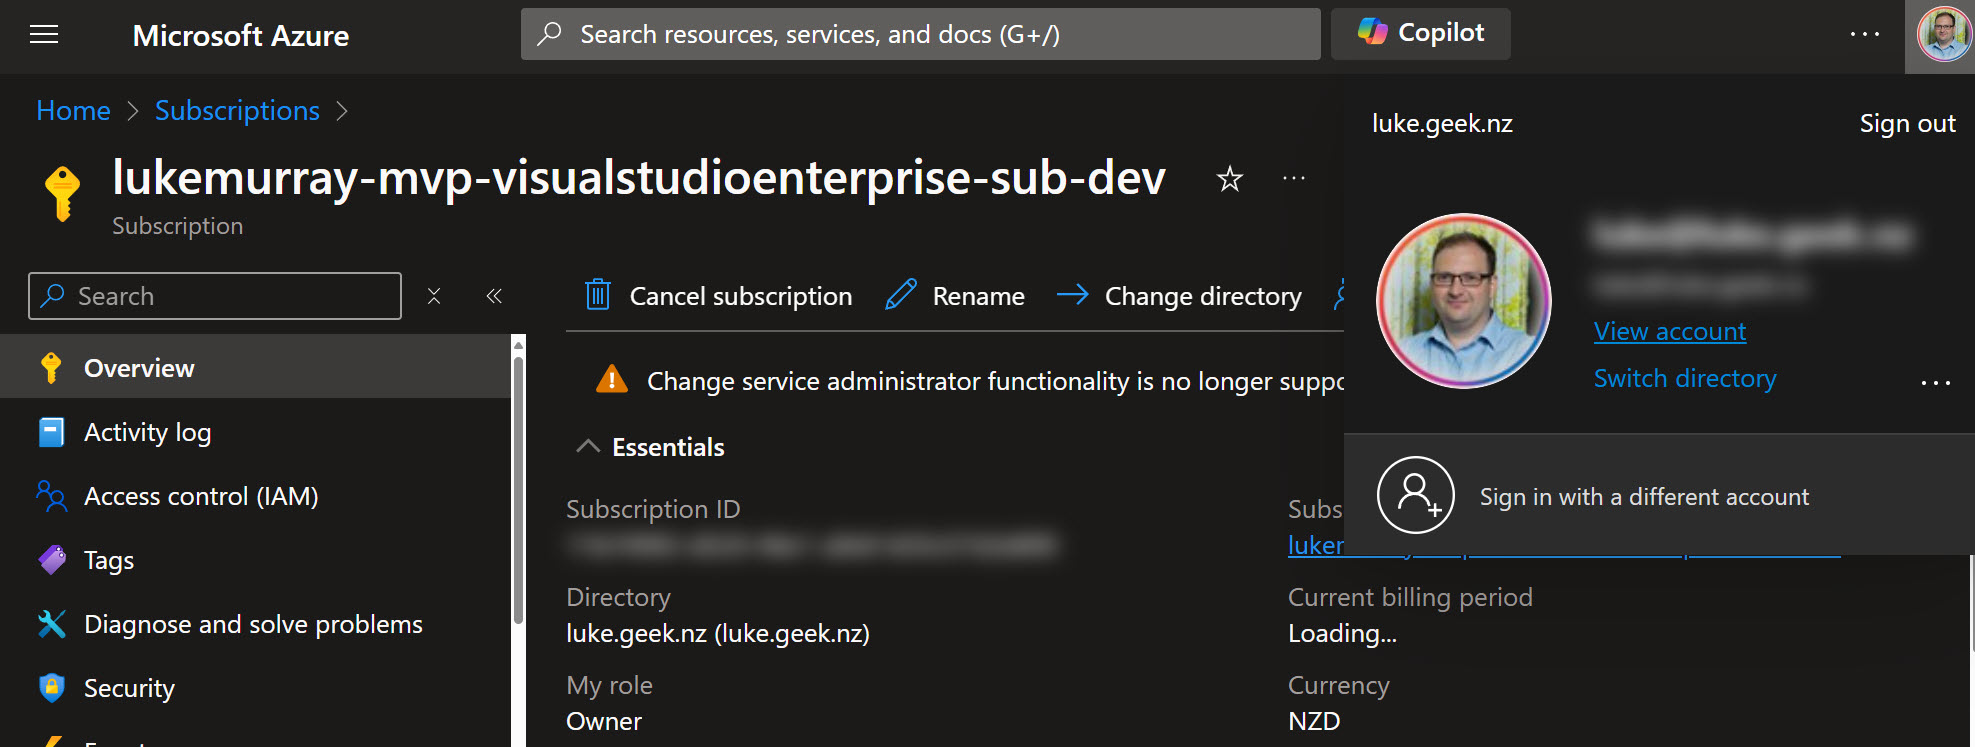Click Sign out in account panel
This screenshot has width=1975, height=747.
pyautogui.click(x=1907, y=123)
